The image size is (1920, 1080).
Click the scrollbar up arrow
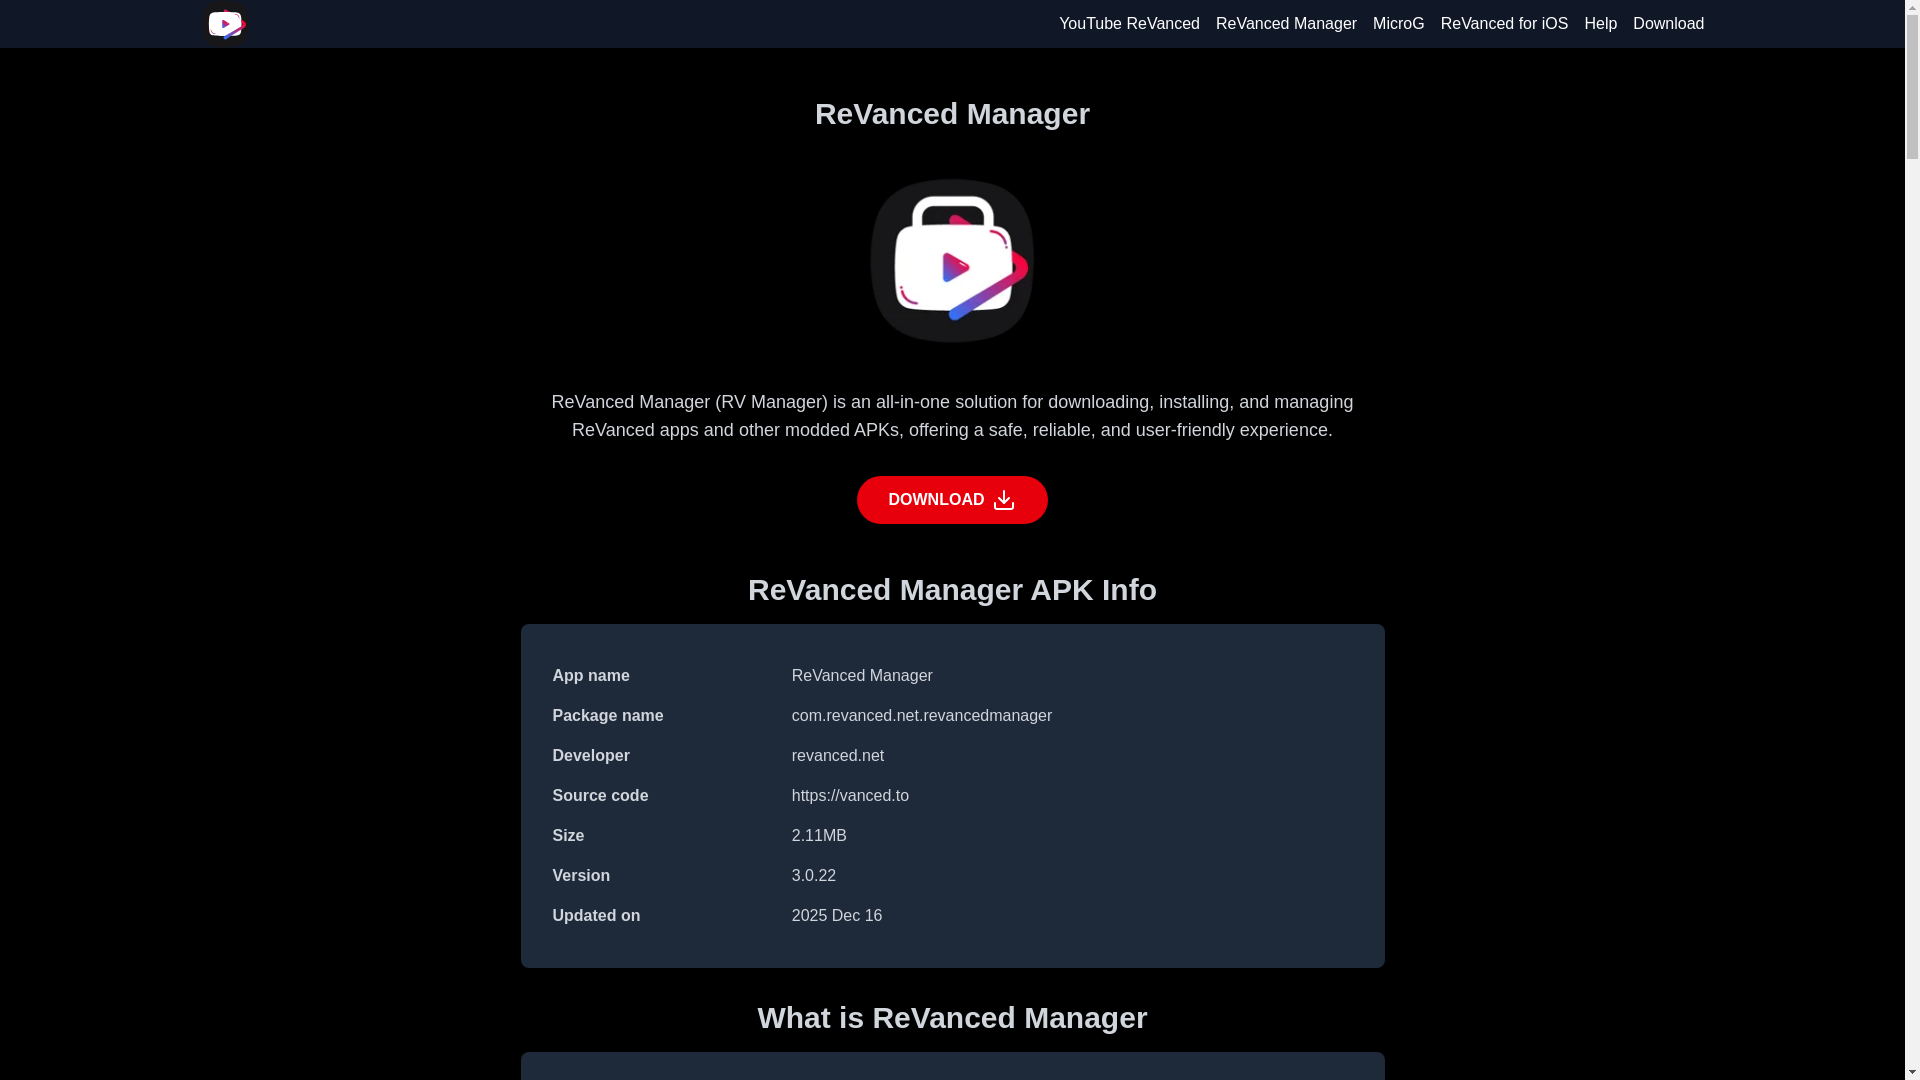click(1912, 7)
